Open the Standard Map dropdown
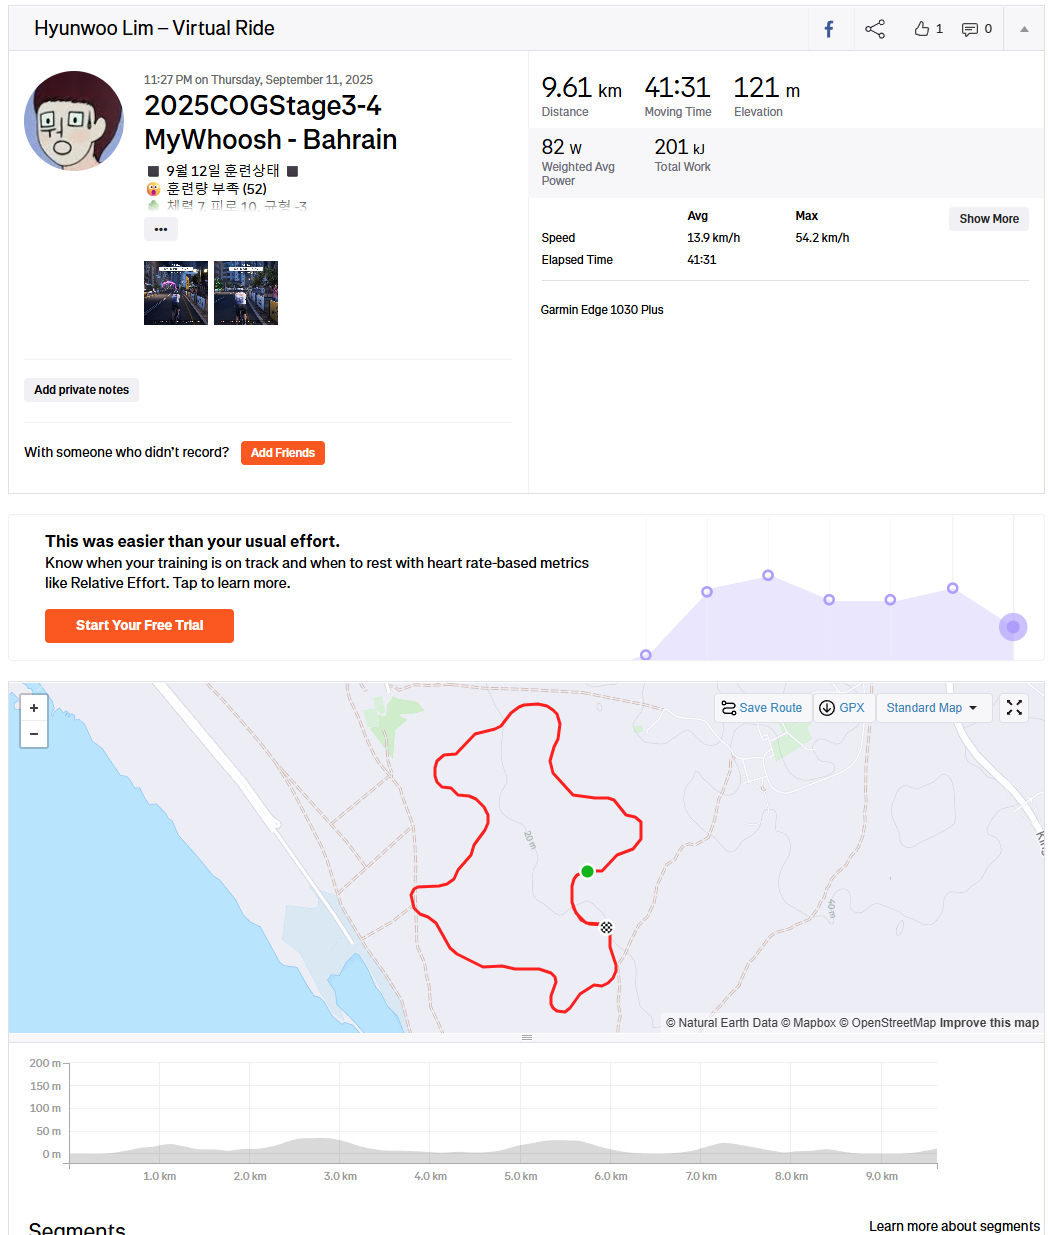The image size is (1048, 1235). click(x=932, y=708)
